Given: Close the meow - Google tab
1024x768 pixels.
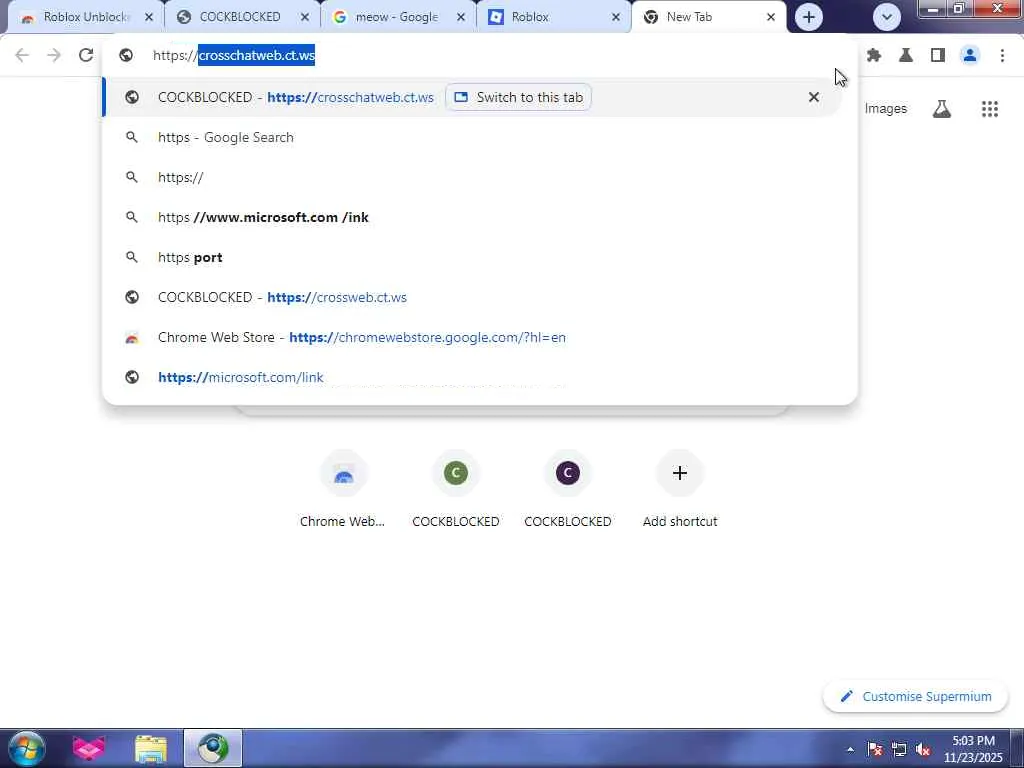Looking at the screenshot, I should coord(461,18).
